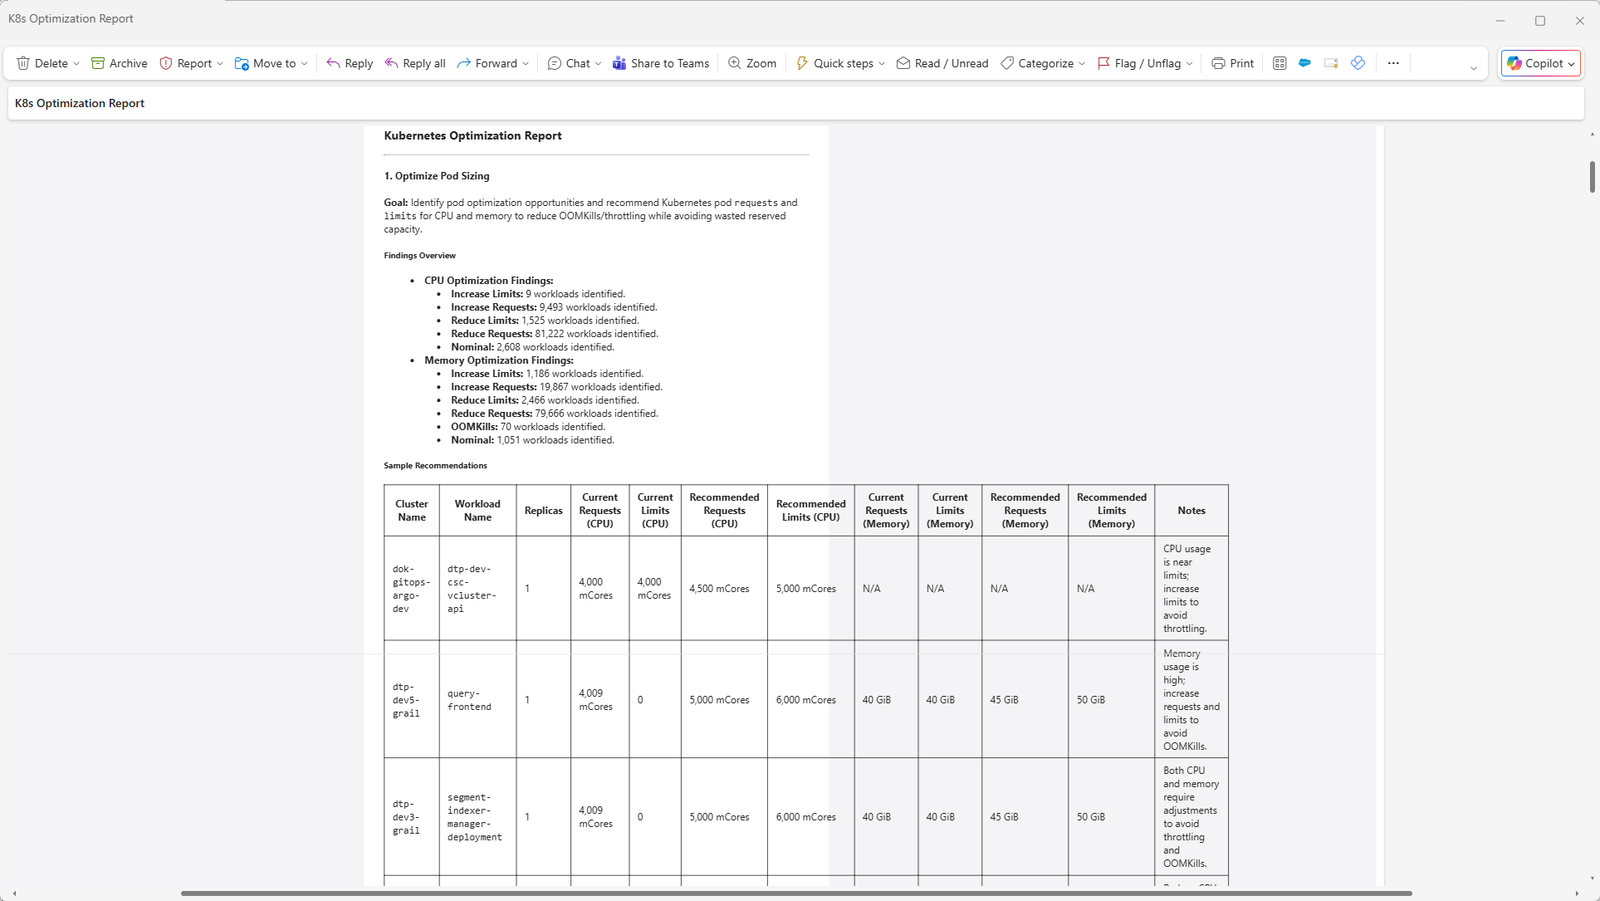Open the Salesforce cloud add-in

(x=1305, y=63)
